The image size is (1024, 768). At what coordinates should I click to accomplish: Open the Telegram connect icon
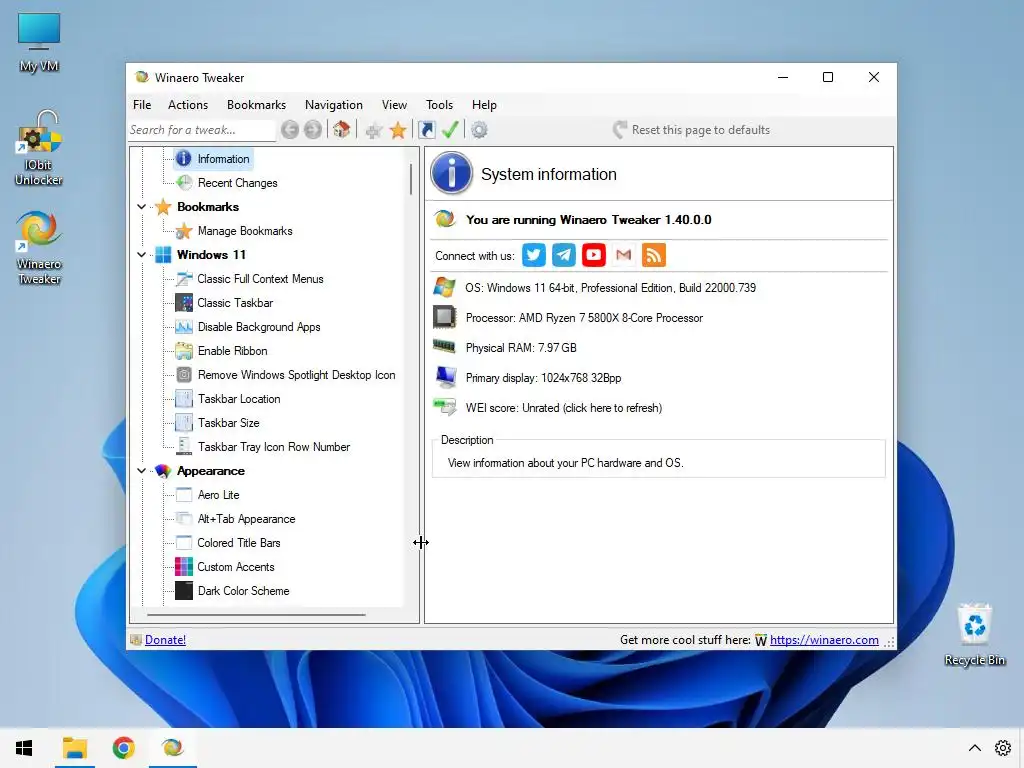coord(564,255)
